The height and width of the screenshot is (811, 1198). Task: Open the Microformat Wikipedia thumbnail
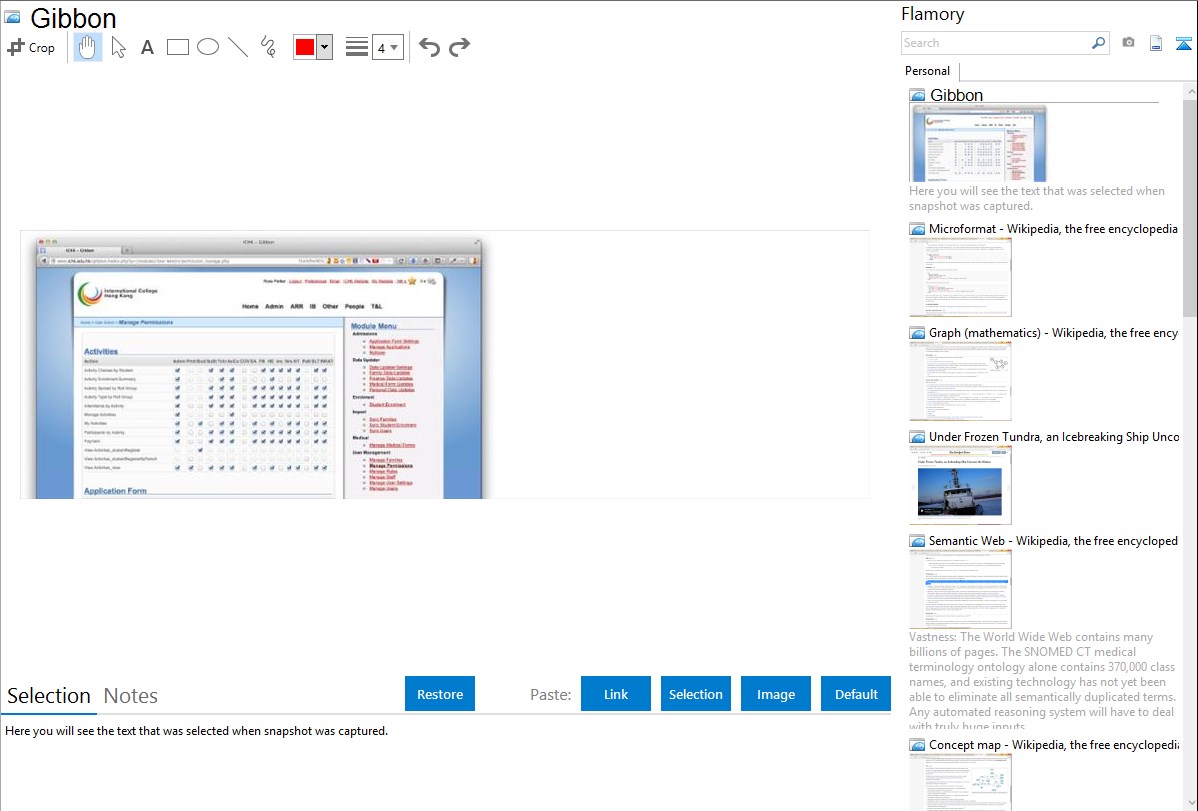[960, 277]
